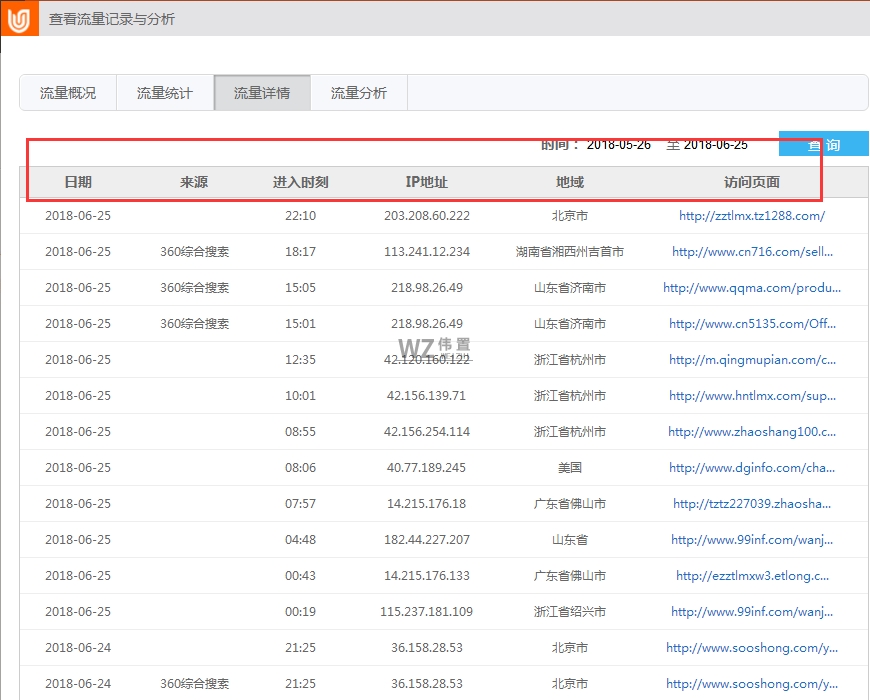Switch to the 流量统计 tab
This screenshot has height=700, width=870.
tap(164, 91)
